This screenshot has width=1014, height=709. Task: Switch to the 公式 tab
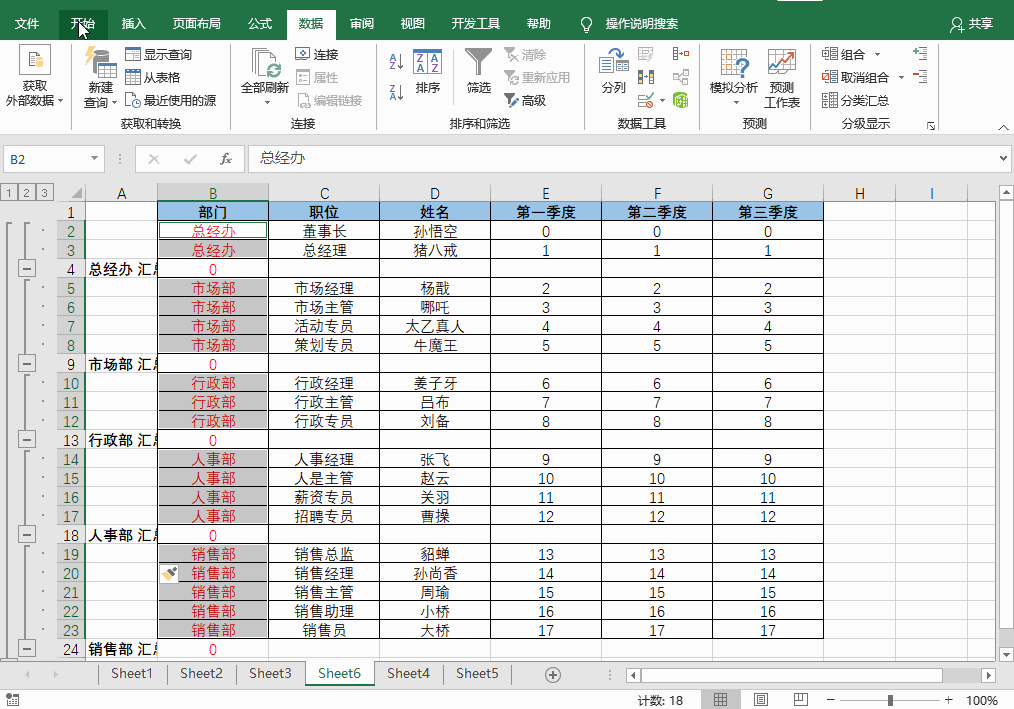click(x=260, y=24)
